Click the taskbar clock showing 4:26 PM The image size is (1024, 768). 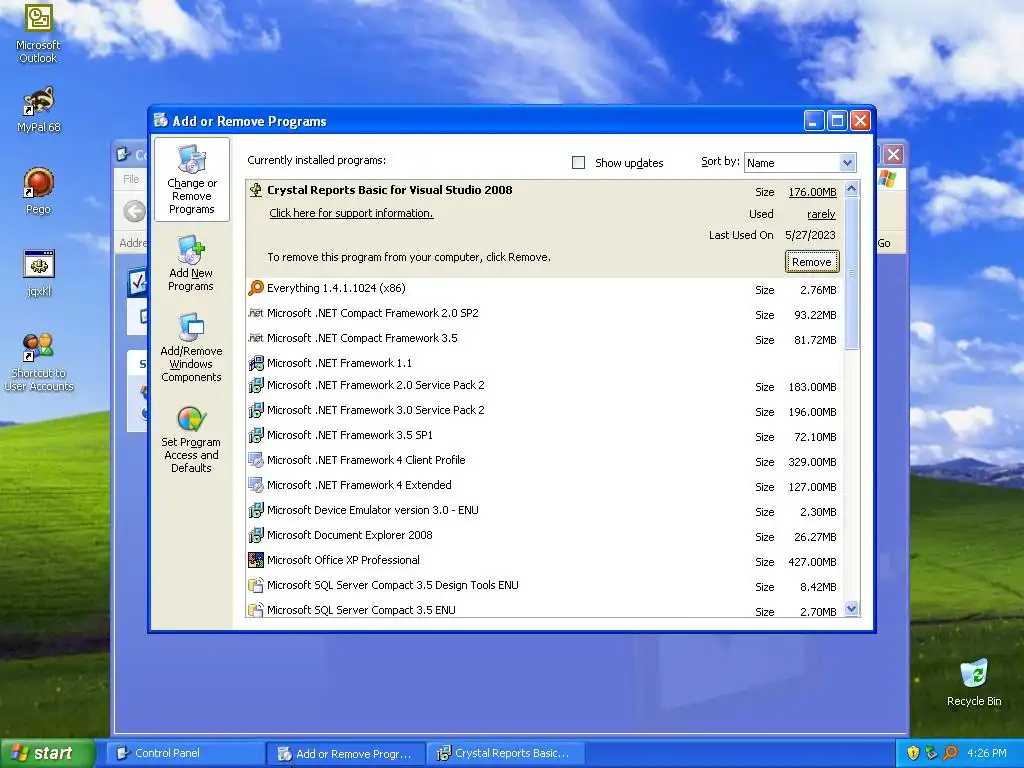click(x=987, y=753)
